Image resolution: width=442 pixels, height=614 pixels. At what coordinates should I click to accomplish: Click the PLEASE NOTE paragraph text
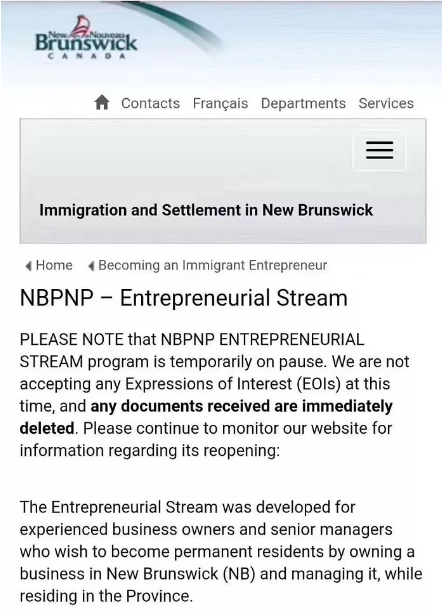coord(215,395)
